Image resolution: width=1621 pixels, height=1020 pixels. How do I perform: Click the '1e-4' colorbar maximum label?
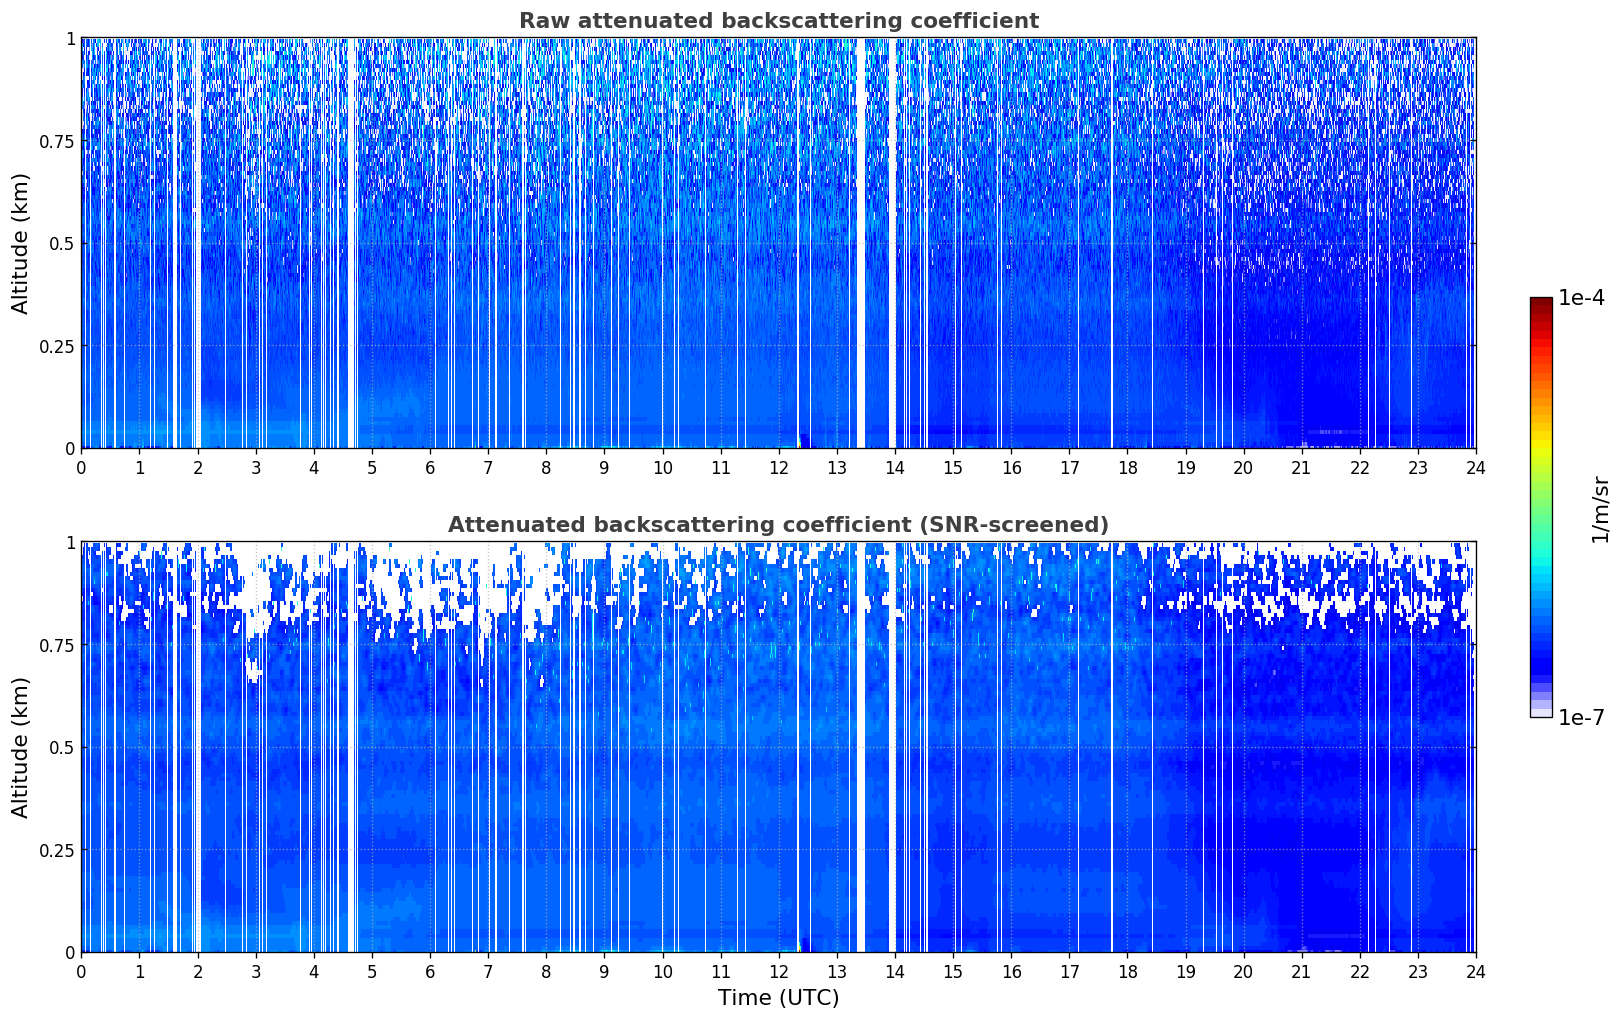pos(1581,298)
